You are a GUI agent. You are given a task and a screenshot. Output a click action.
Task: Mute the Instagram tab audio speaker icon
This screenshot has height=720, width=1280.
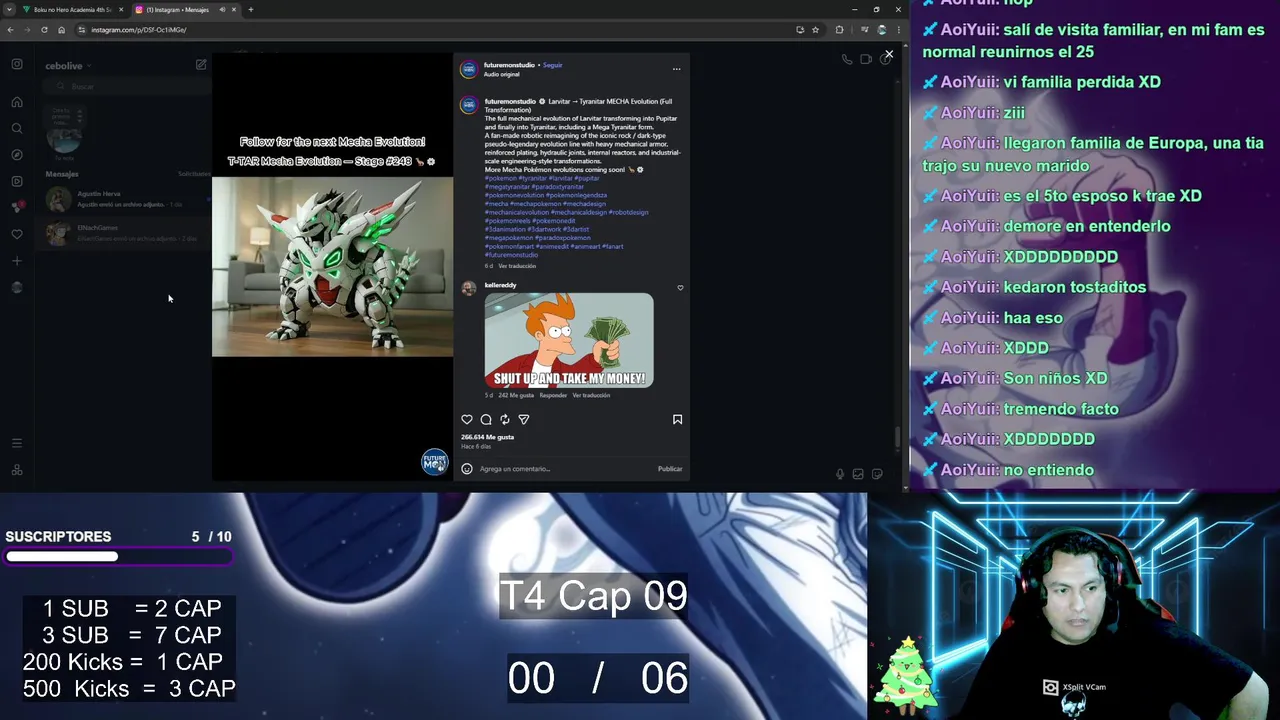click(x=222, y=10)
